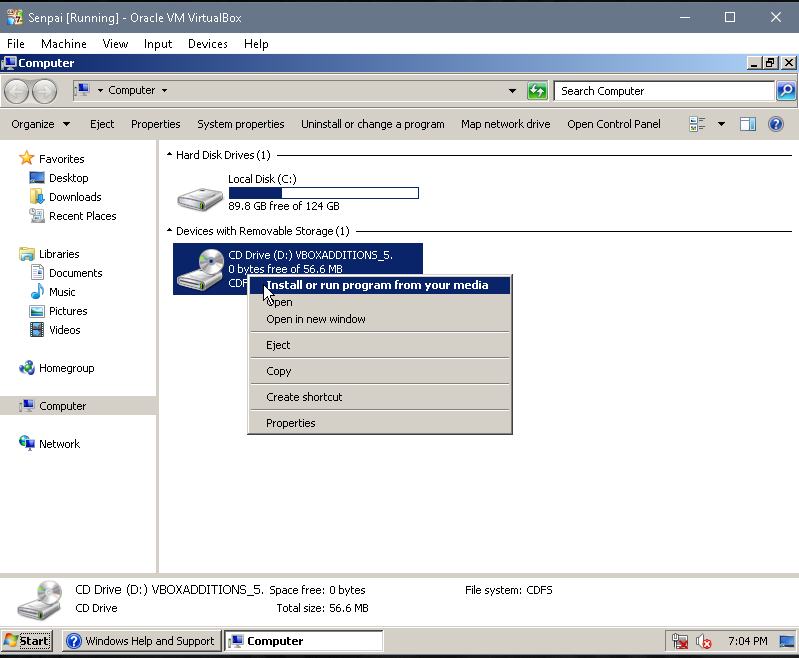Viewport: 799px width, 658px height.
Task: Click the Forward navigation arrow
Action: click(44, 92)
